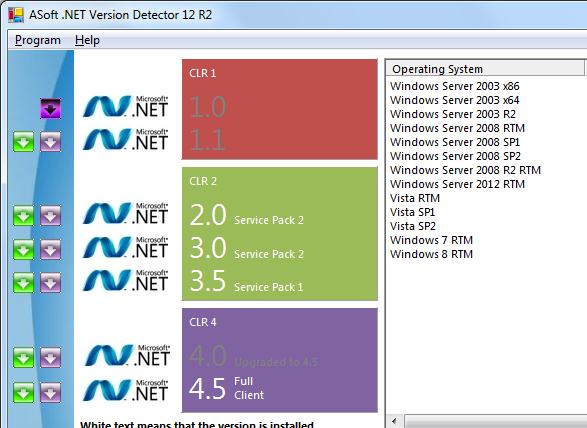Viewport: 587px width, 428px height.
Task: Click Service Pack 2 label next to 2.0
Action: pyautogui.click(x=269, y=220)
